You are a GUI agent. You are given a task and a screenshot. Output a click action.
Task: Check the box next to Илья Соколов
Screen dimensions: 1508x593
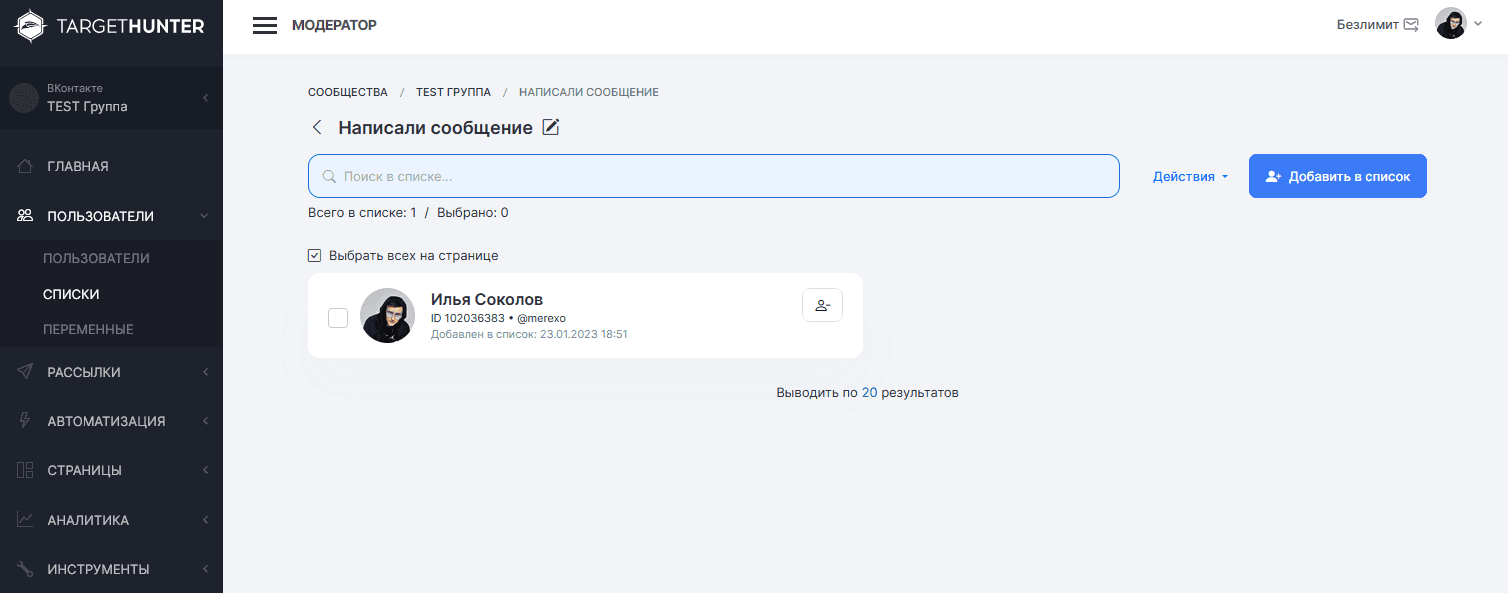click(x=338, y=317)
